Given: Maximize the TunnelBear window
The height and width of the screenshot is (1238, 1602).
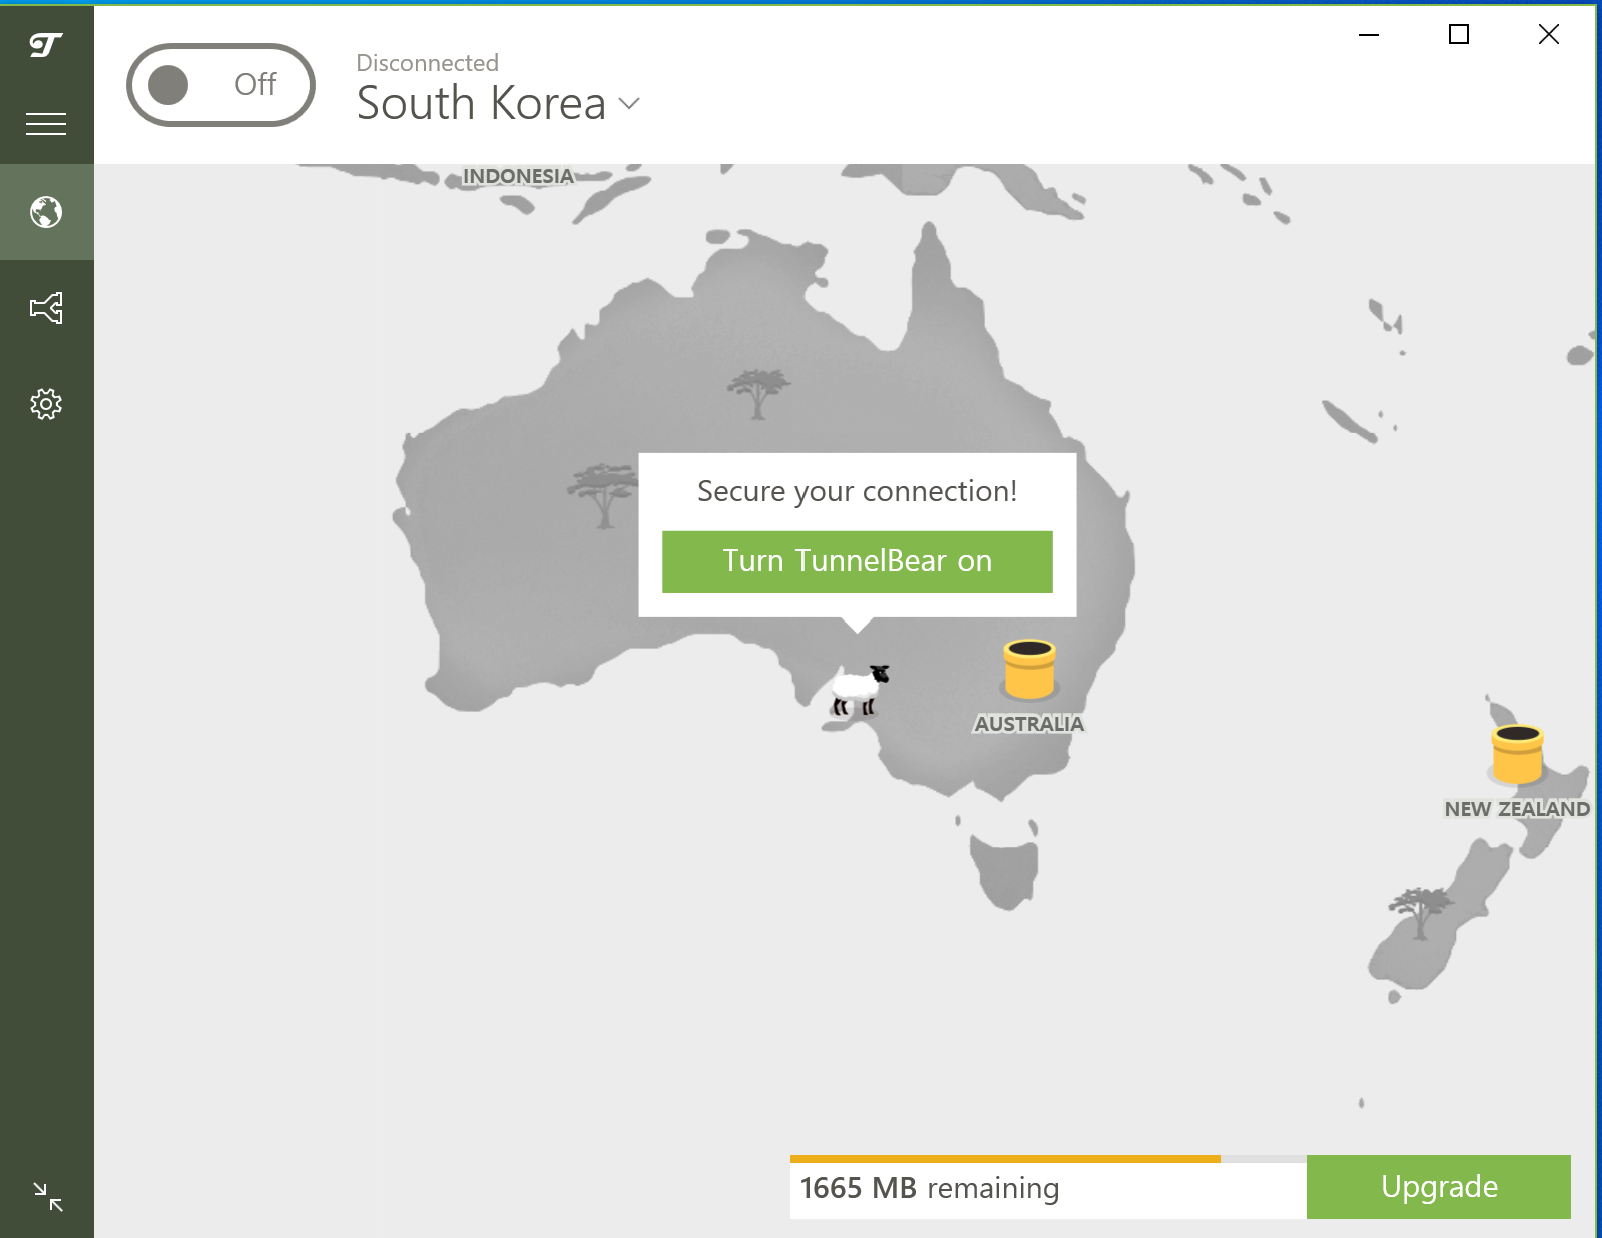Looking at the screenshot, I should click(1459, 35).
